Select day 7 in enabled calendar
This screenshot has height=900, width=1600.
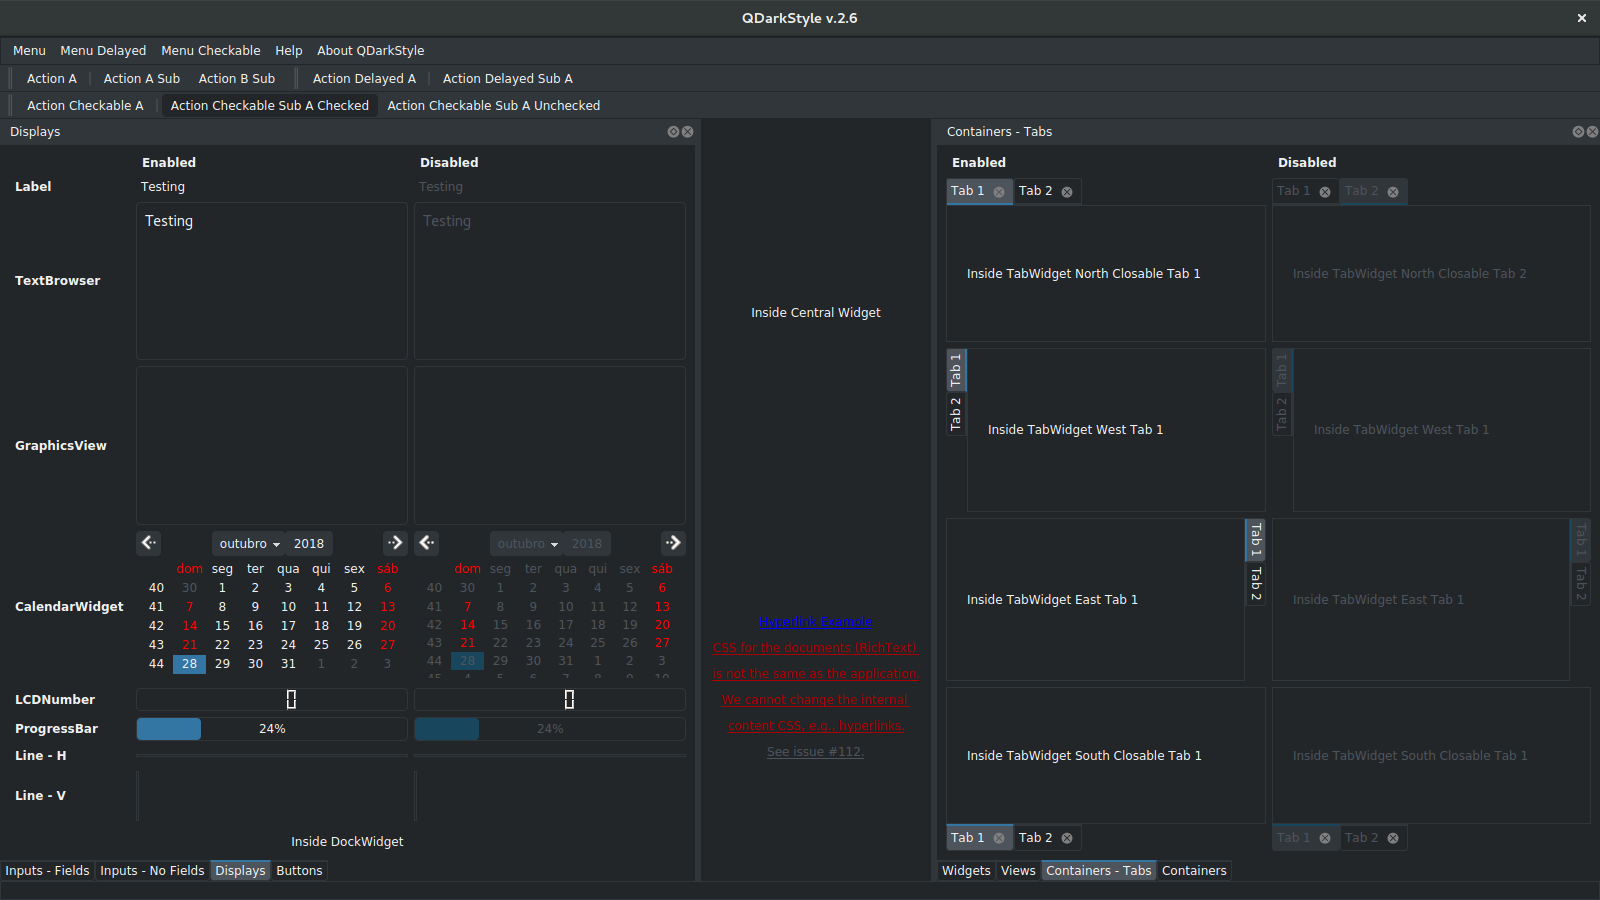(190, 607)
